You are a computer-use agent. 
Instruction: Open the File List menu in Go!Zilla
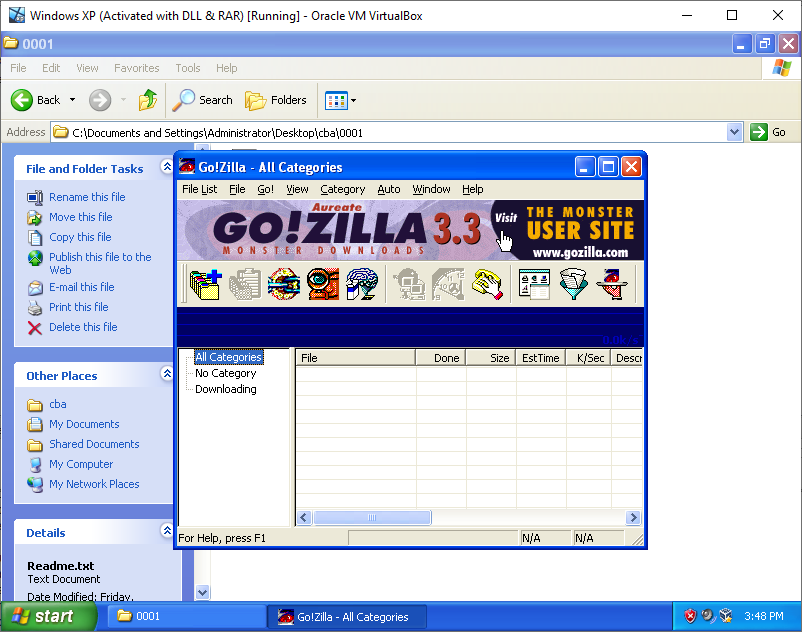coord(199,189)
